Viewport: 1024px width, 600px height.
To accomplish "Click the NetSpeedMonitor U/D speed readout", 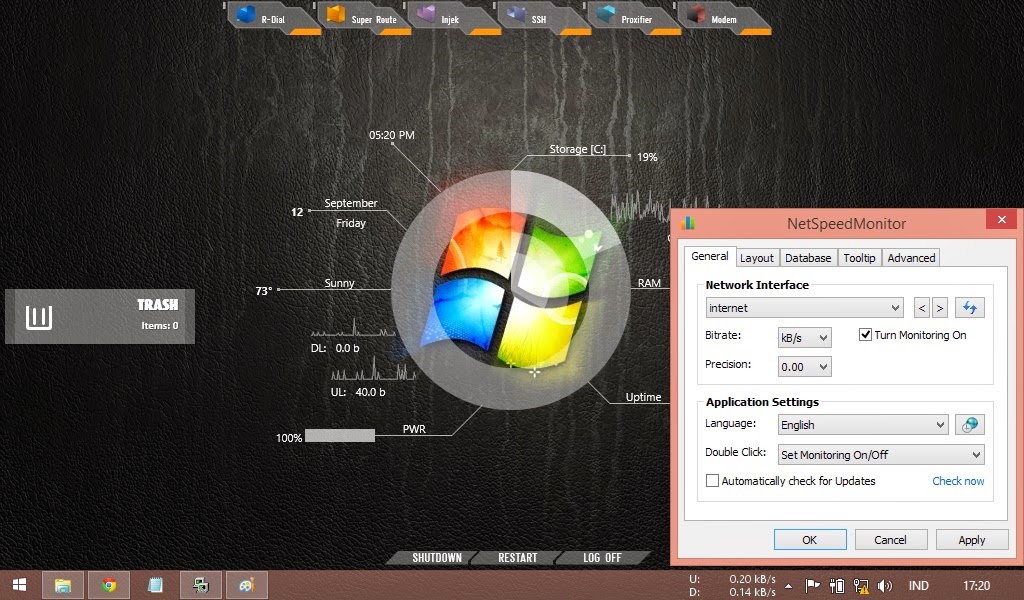I will click(733, 586).
